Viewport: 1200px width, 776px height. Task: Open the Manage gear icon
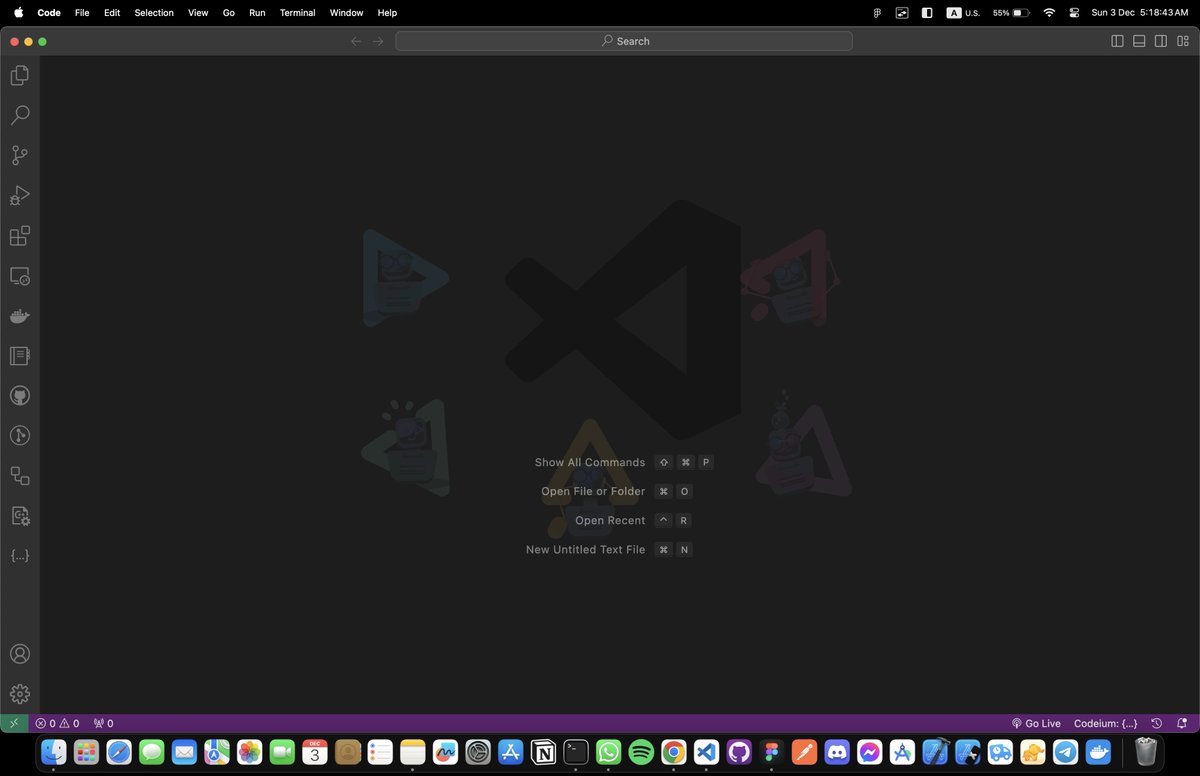pyautogui.click(x=20, y=694)
